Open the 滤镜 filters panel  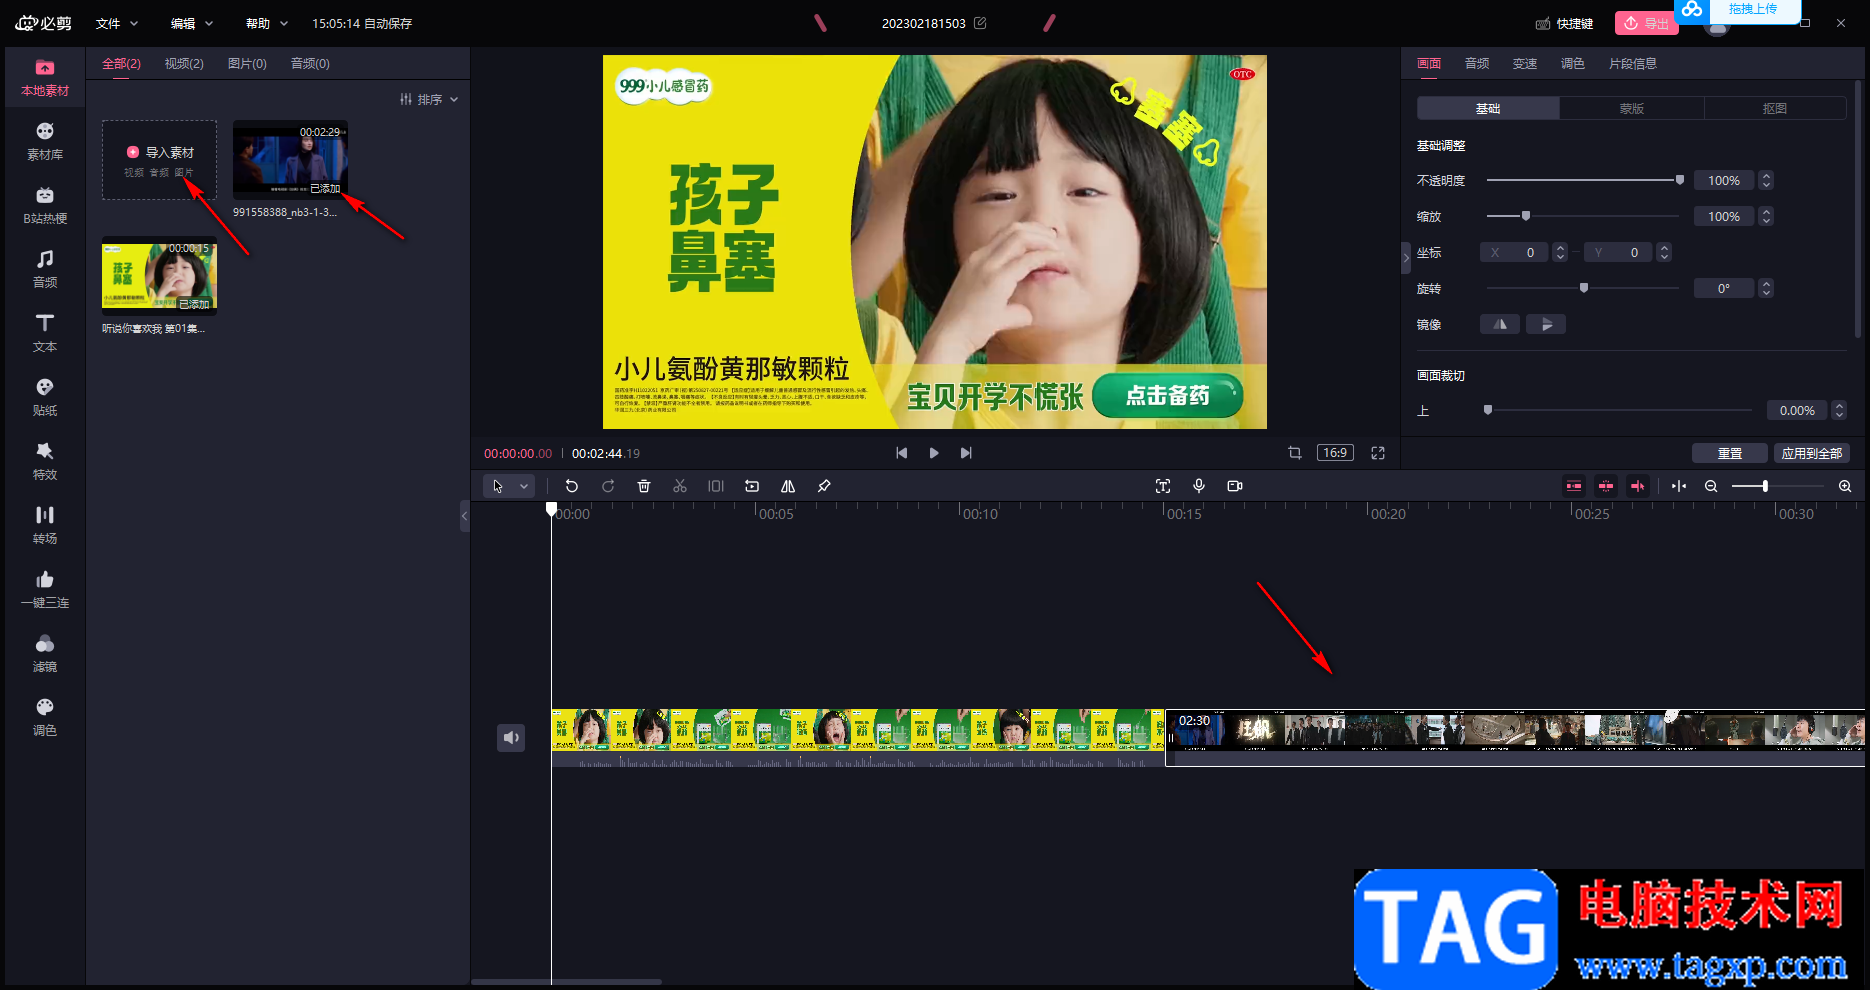pos(45,654)
